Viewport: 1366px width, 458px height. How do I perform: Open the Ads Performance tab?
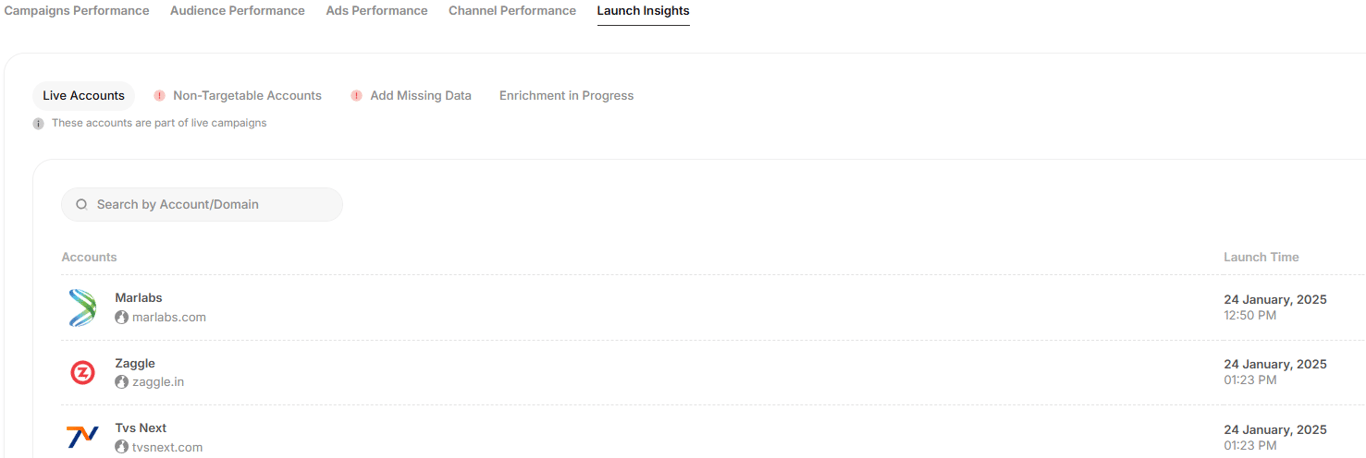point(376,11)
